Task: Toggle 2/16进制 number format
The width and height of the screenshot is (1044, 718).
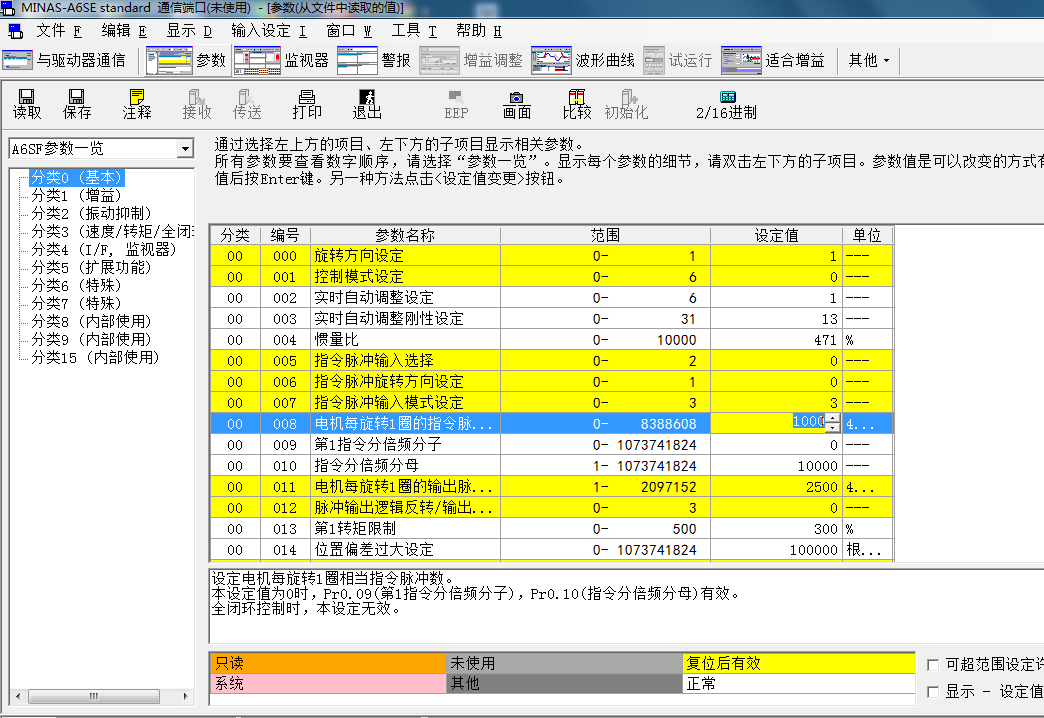Action: [x=726, y=103]
